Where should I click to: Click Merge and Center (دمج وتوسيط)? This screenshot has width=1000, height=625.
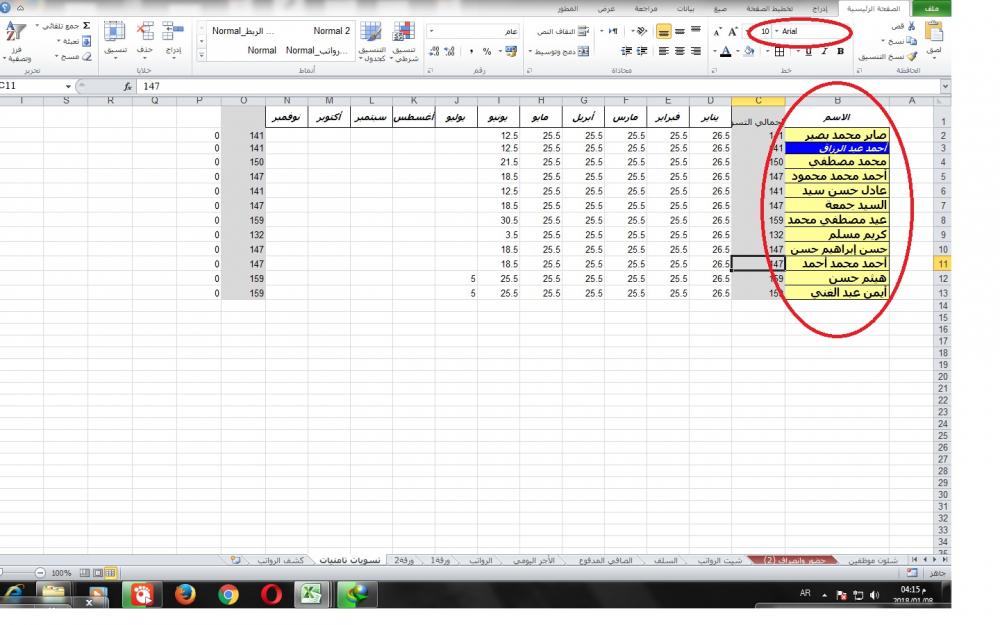[x=559, y=51]
